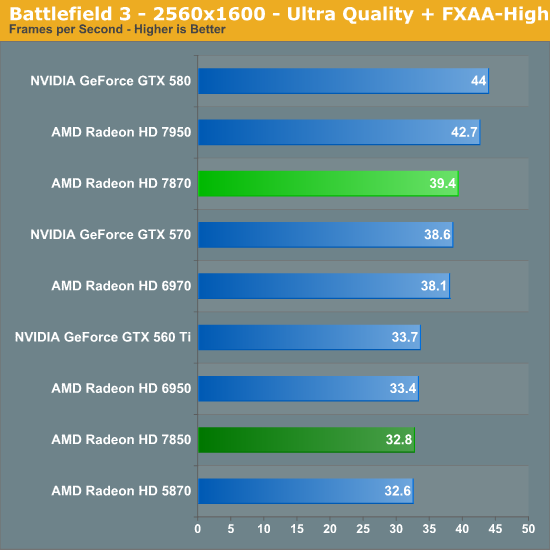Click the x-axis tick label '5'
This screenshot has width=550, height=550.
point(230,529)
